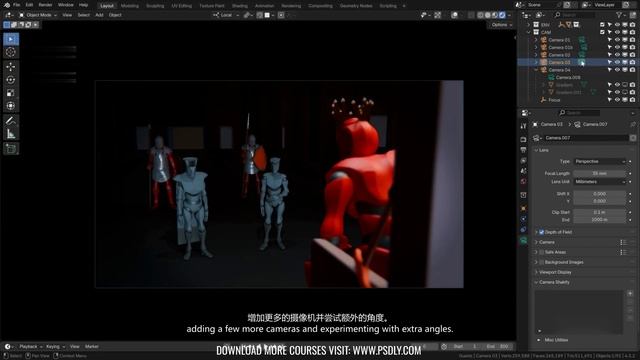This screenshot has height=360, width=640.
Task: Open the timeline Playback menu
Action: 31,347
